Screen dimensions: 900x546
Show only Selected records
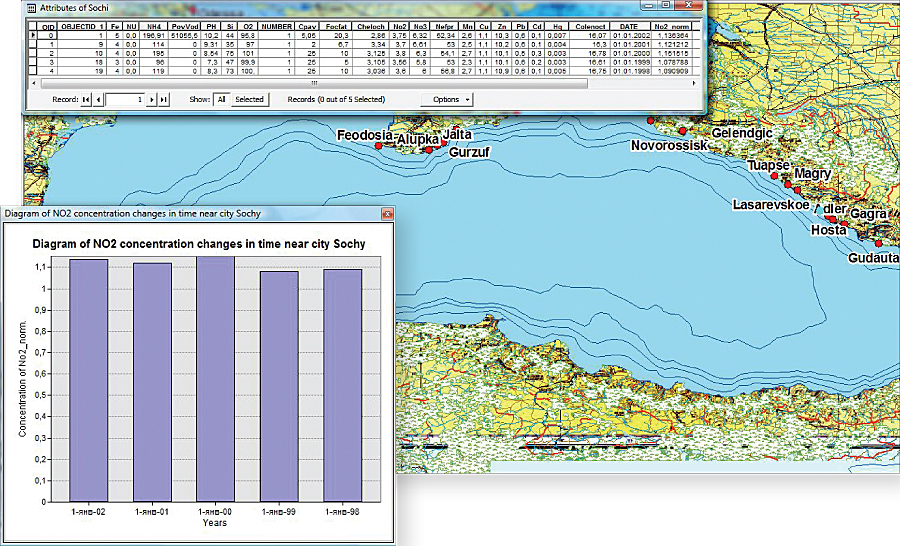pos(249,100)
